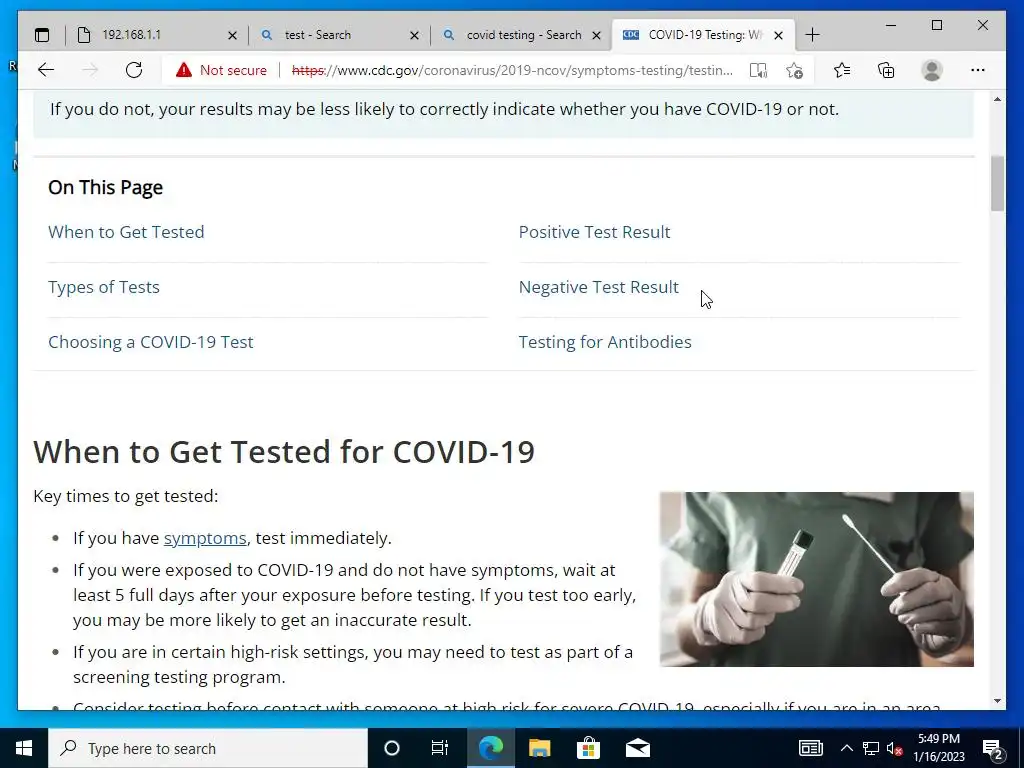Activate Read aloud icon in address bar

pos(758,70)
